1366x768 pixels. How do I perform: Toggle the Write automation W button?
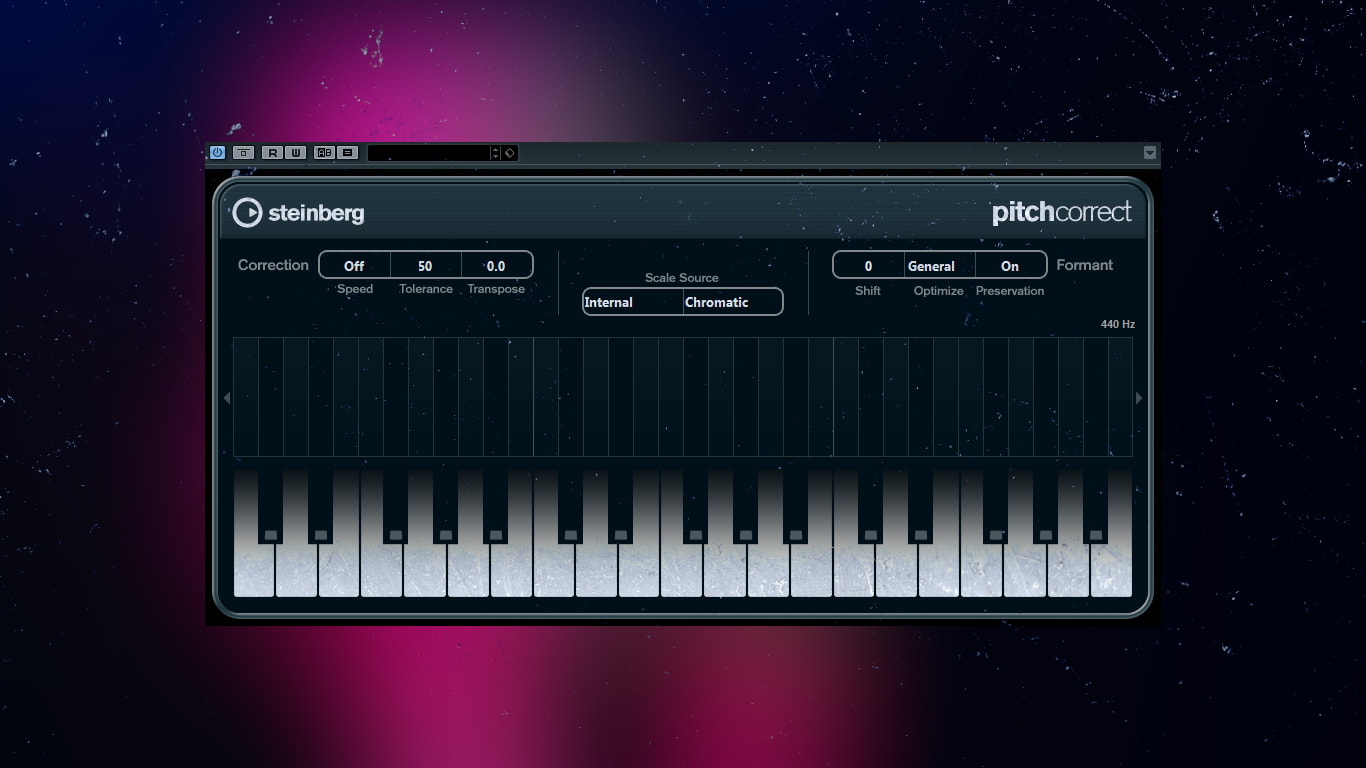point(296,153)
